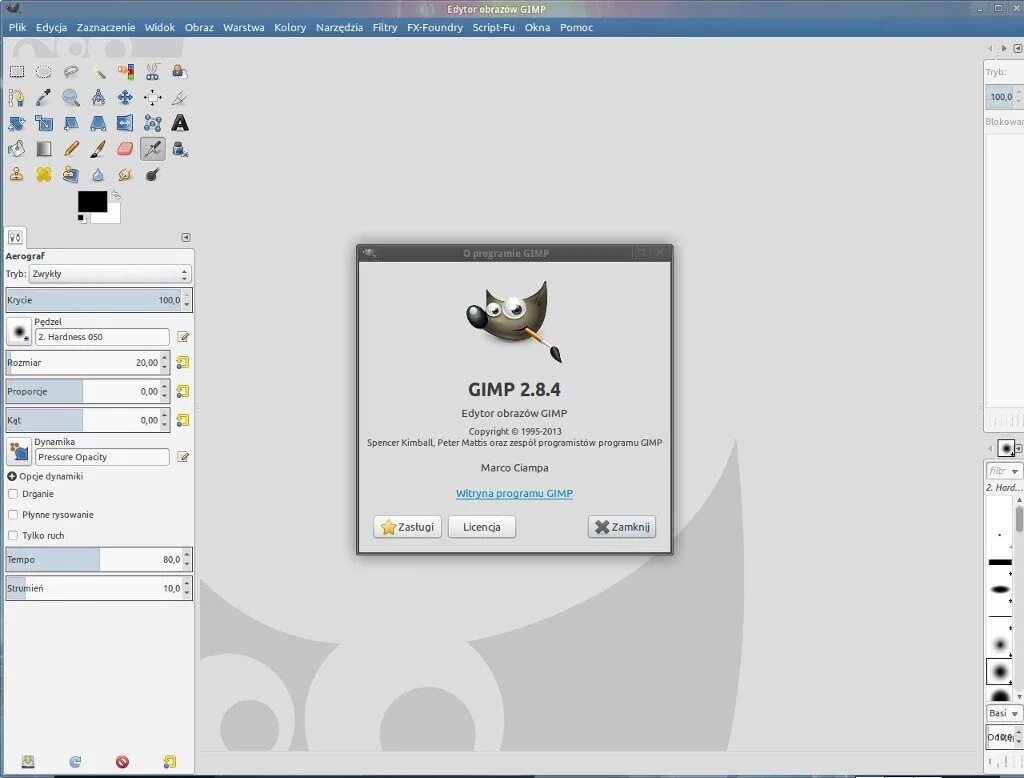Select the Measure compass tool
This screenshot has width=1024, height=778.
click(x=99, y=98)
